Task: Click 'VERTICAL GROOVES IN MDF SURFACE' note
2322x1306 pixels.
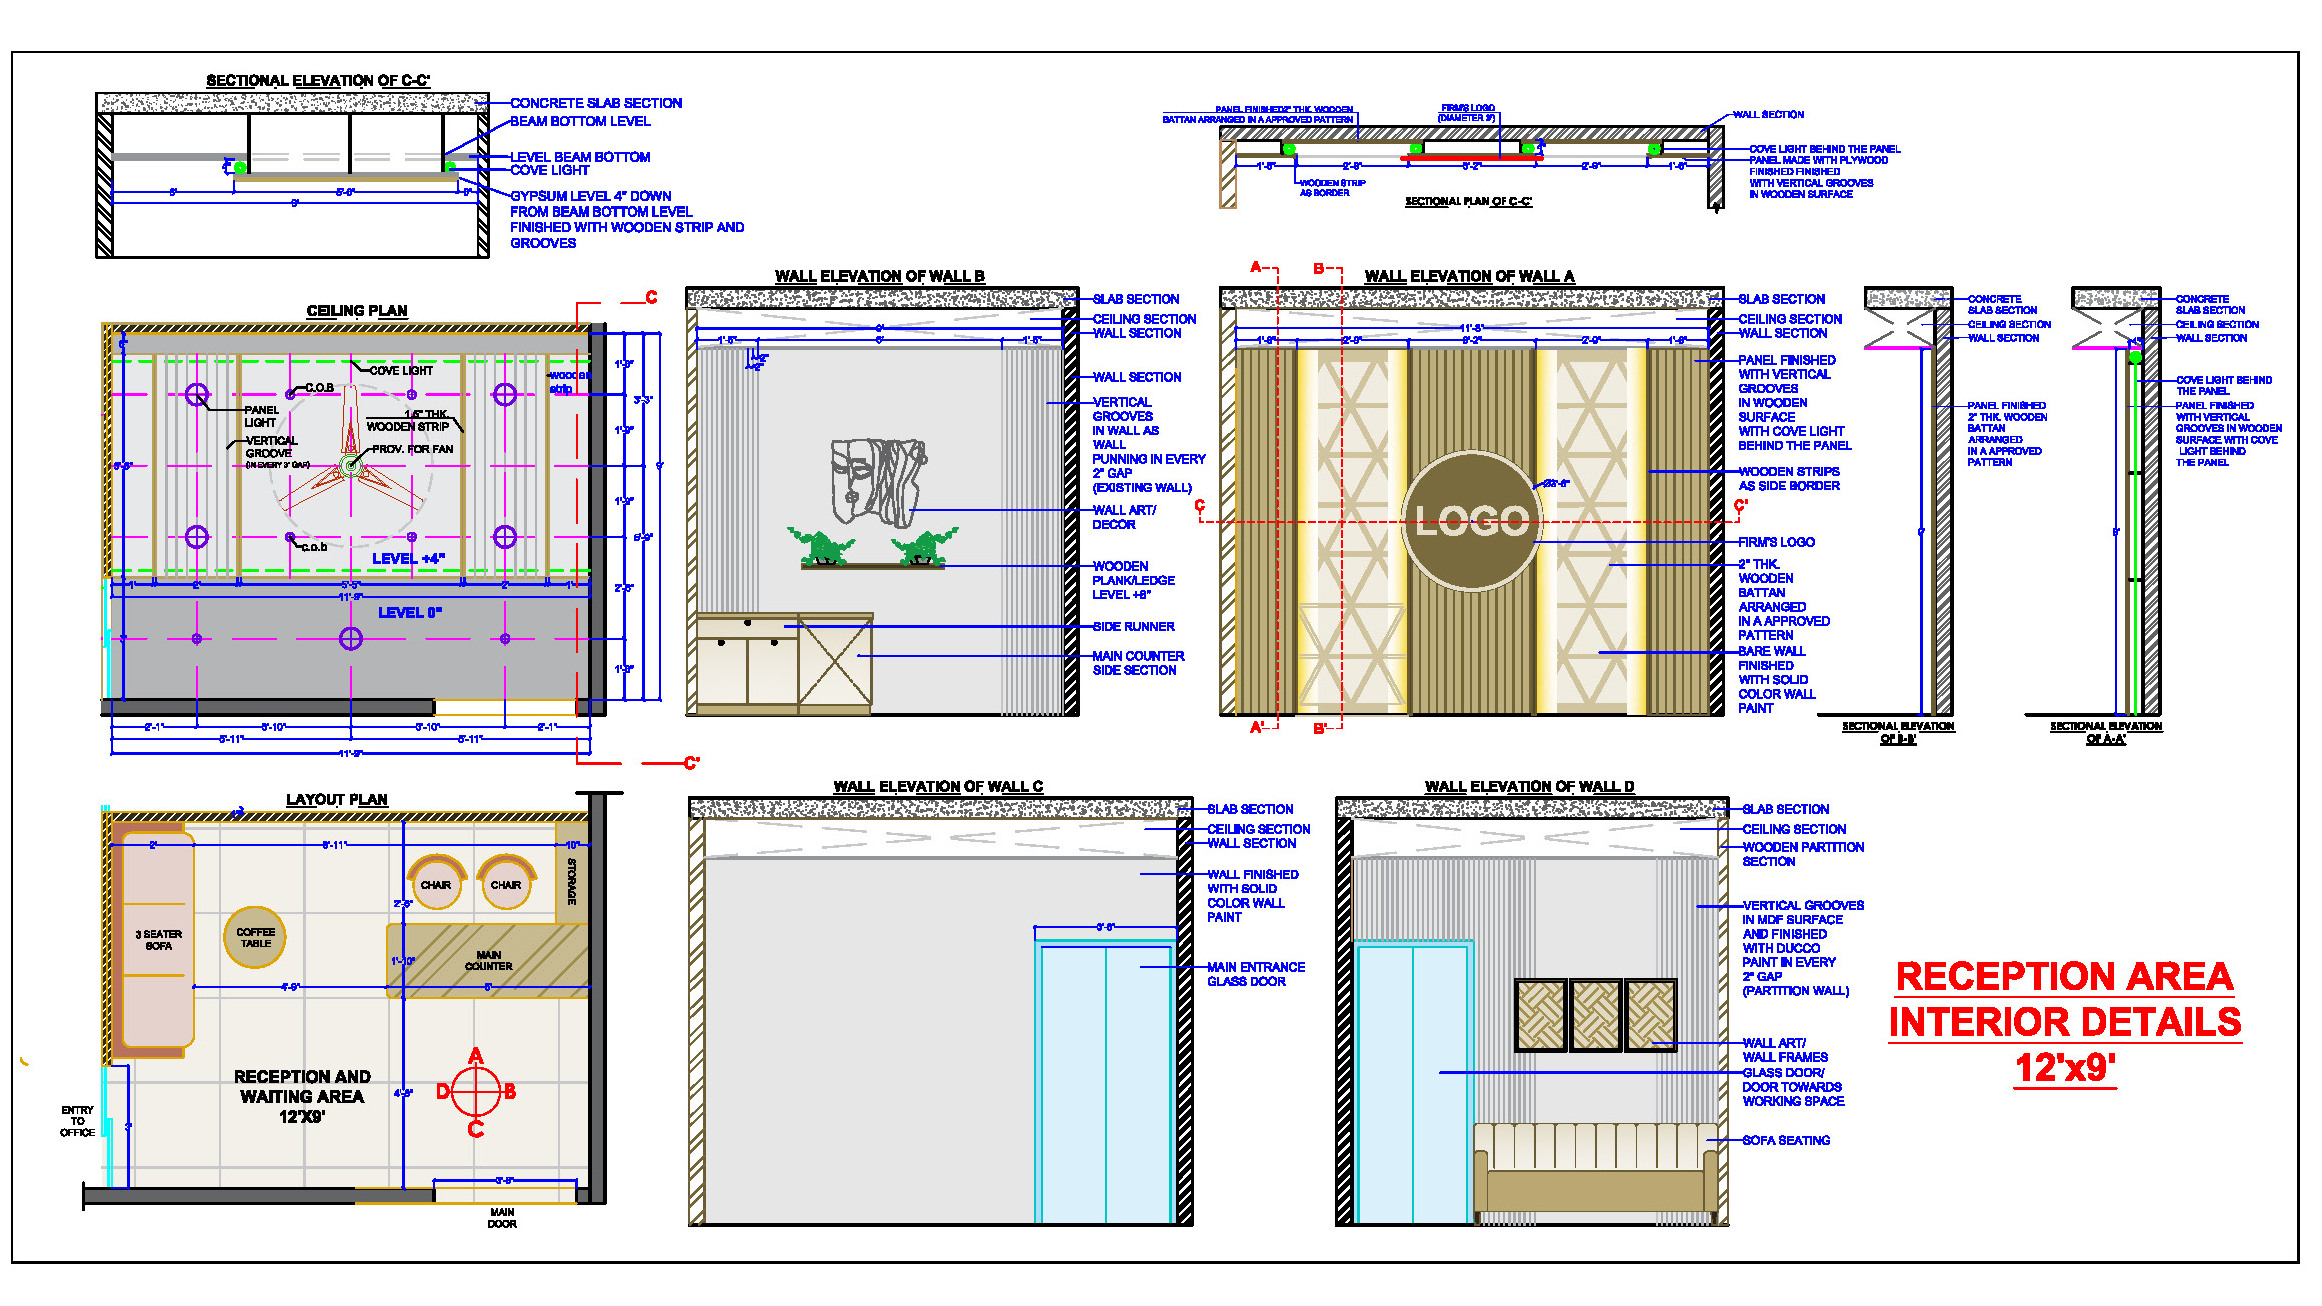Action: (1803, 948)
